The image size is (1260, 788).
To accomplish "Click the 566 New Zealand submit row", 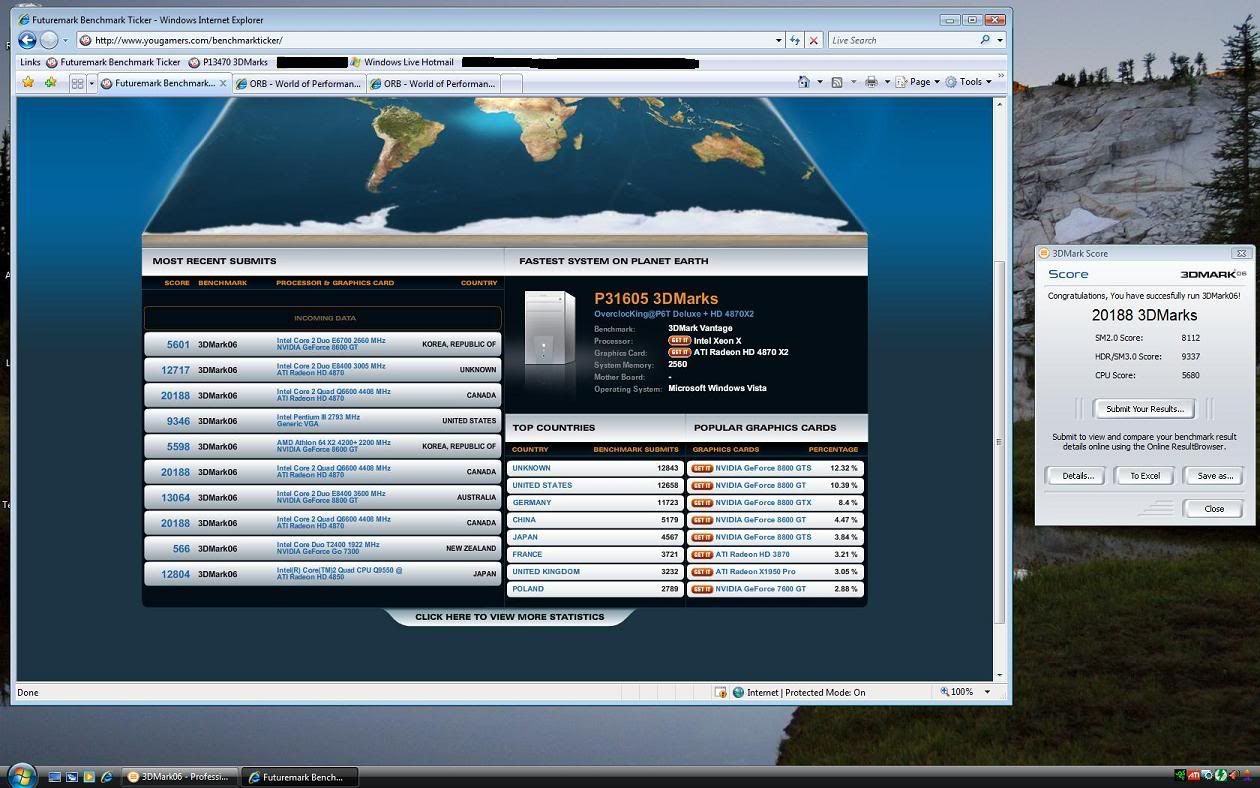I will (x=323, y=549).
